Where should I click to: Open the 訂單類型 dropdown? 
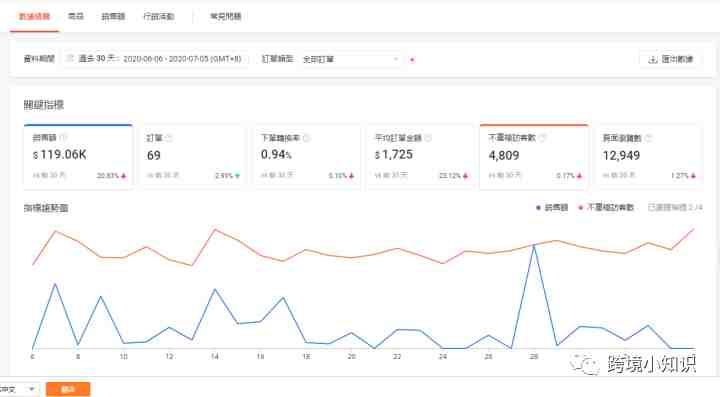(350, 59)
